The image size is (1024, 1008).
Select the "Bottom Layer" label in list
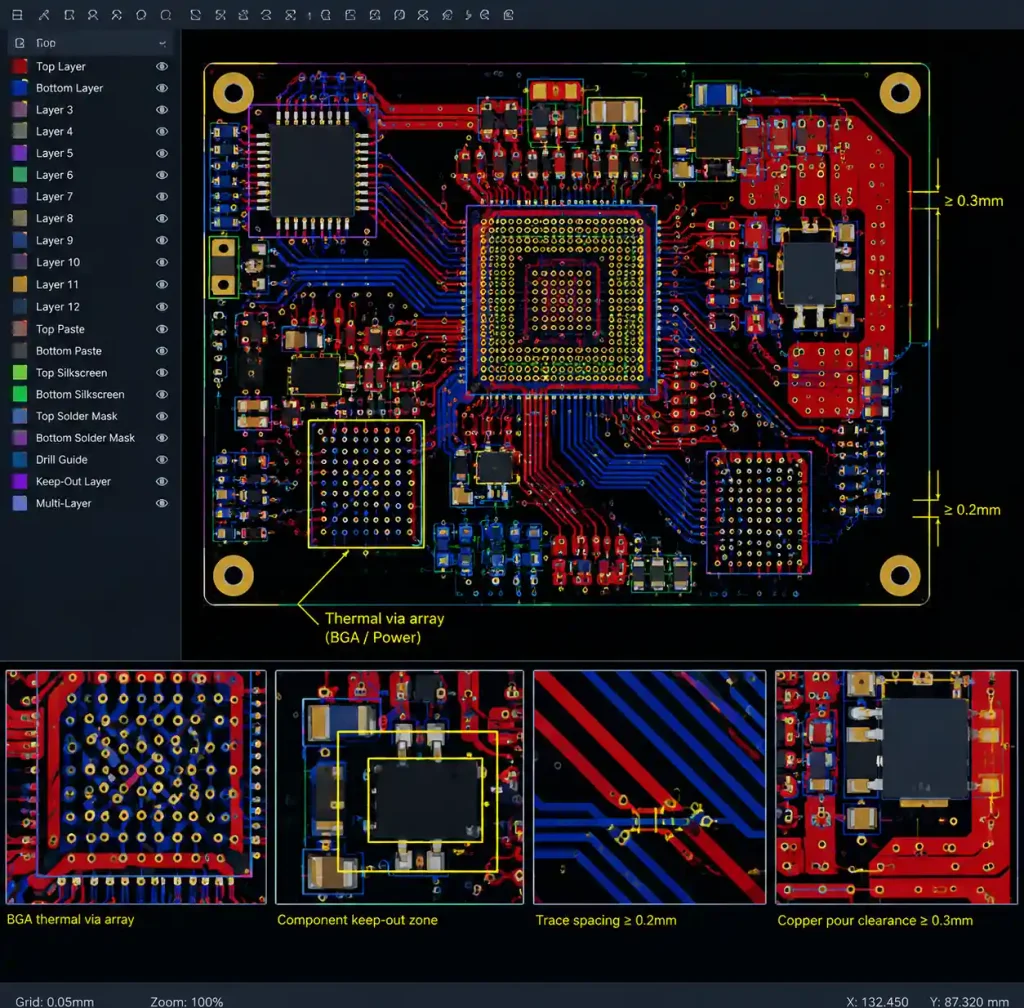point(69,88)
